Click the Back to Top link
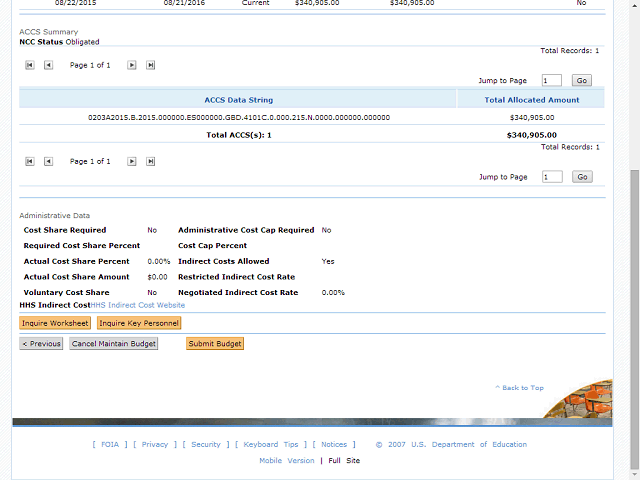This screenshot has height=480, width=640. [522, 388]
